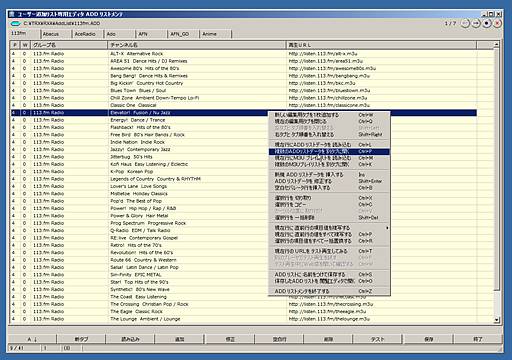Select the 'Chill Zone Ambient Down-Tempo' row

tap(243, 98)
